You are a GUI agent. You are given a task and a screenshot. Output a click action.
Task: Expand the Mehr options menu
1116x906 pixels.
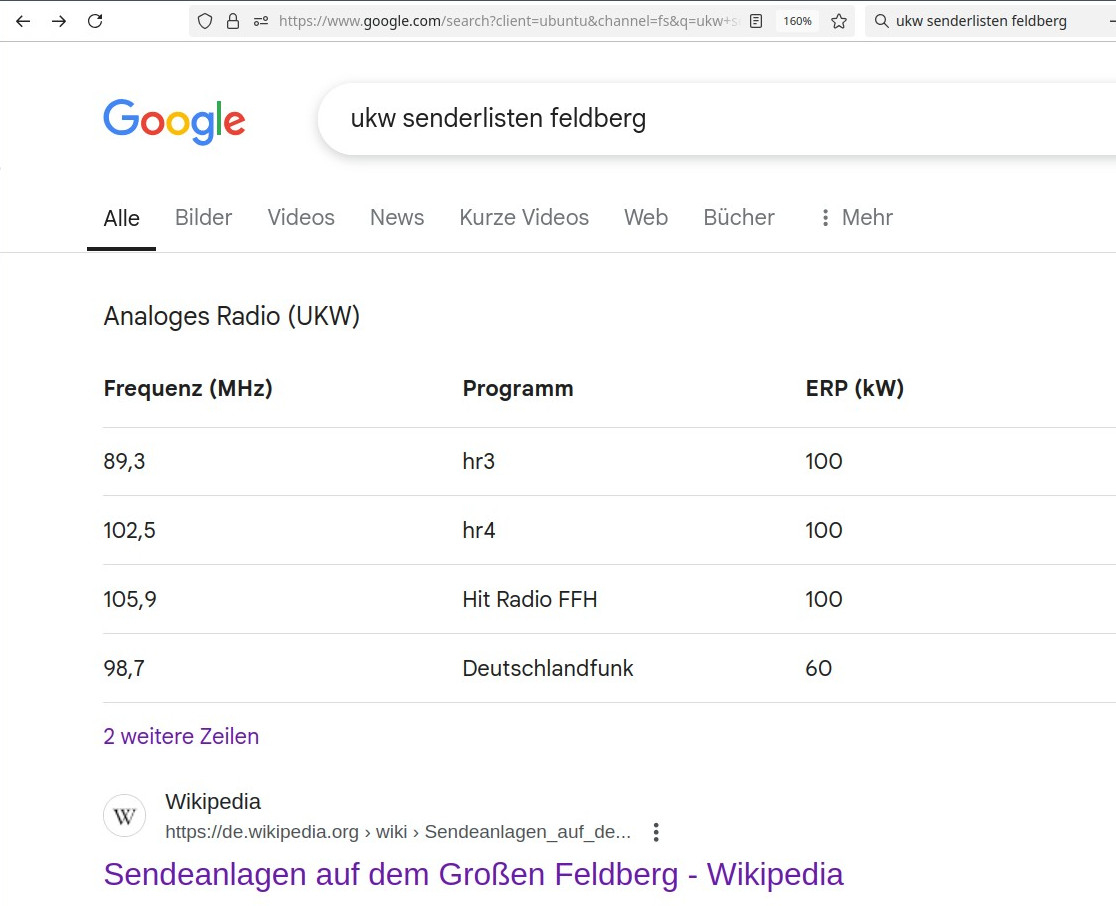click(x=856, y=217)
